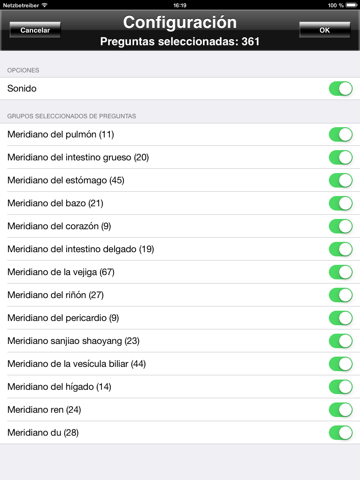Viewport: 360px width, 480px height.
Task: Turn off Meridiano de la vejiga (67)
Action: (x=341, y=272)
